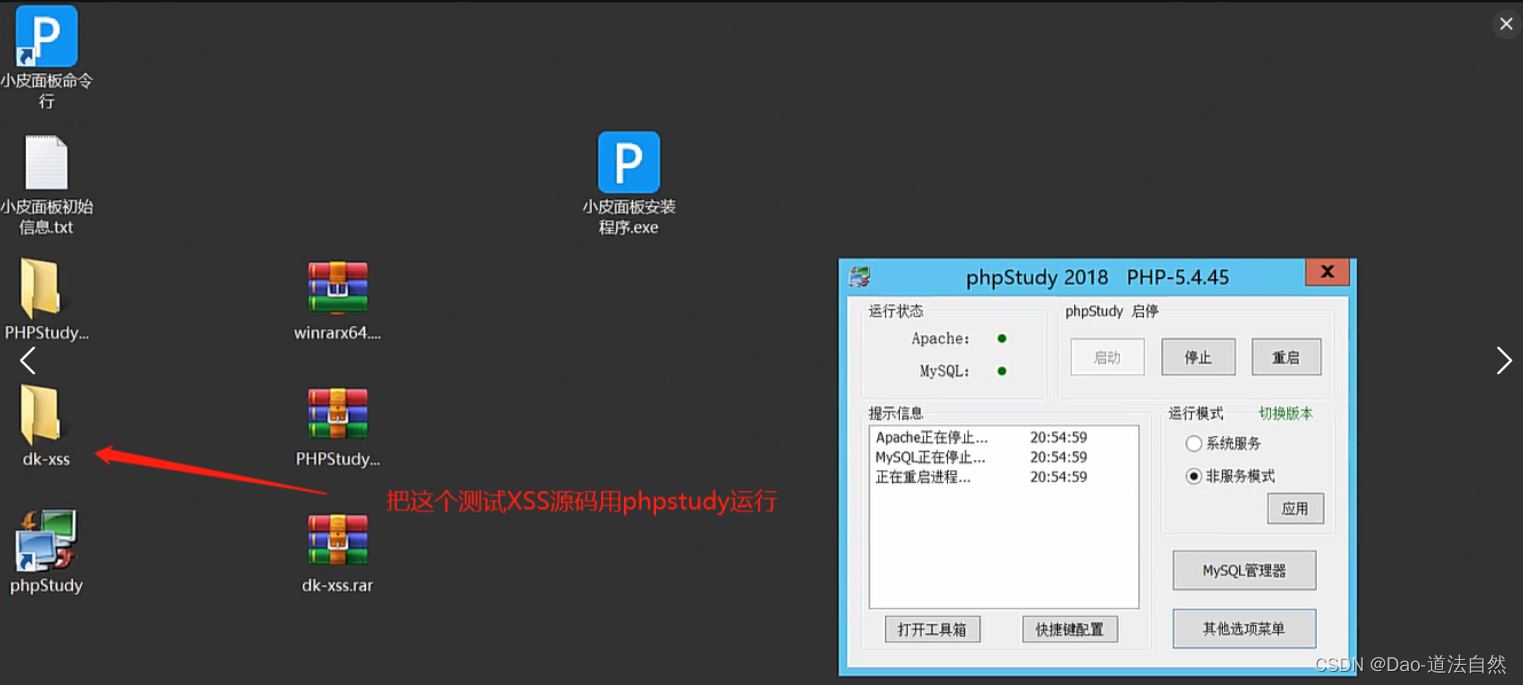Open the MySQL管理器 button
This screenshot has height=685, width=1523.
click(x=1244, y=570)
